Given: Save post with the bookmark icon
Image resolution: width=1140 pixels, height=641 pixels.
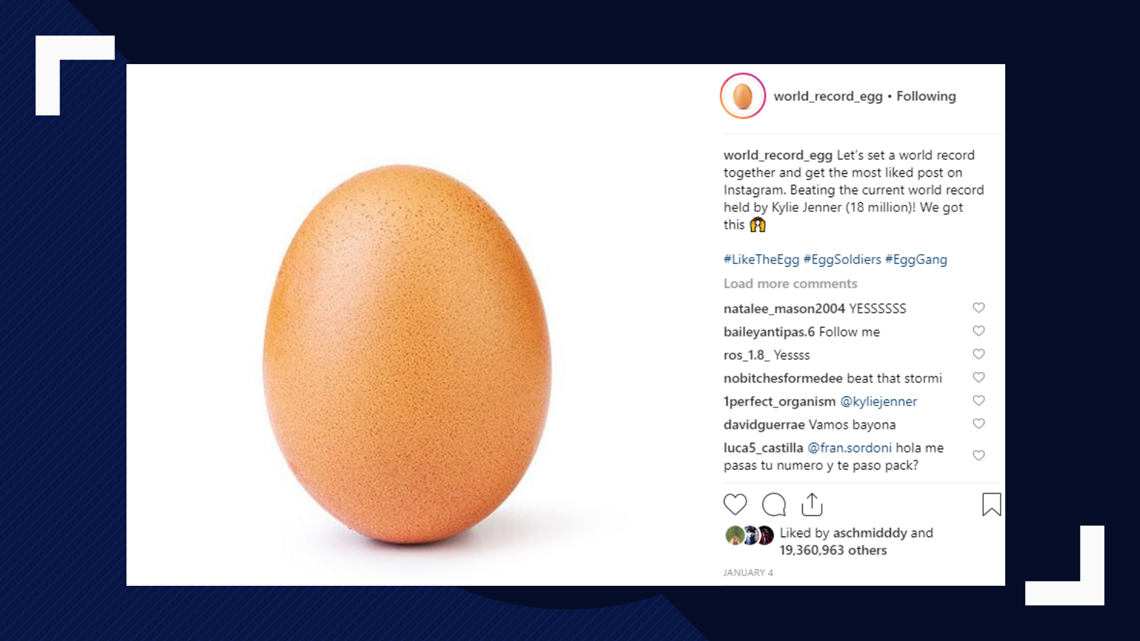Looking at the screenshot, I should [991, 504].
